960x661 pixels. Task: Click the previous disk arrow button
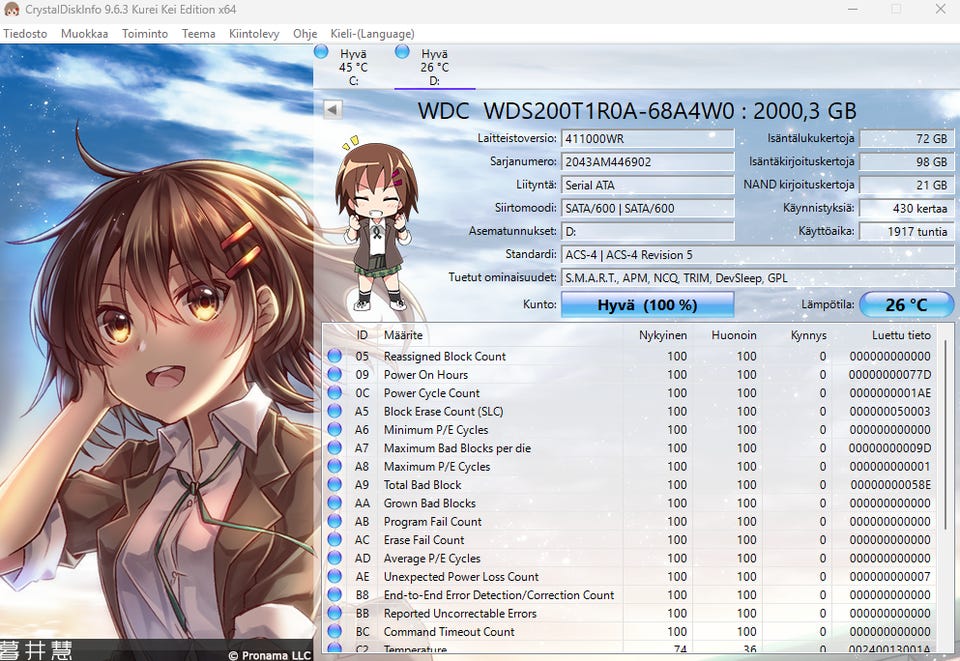coord(333,110)
